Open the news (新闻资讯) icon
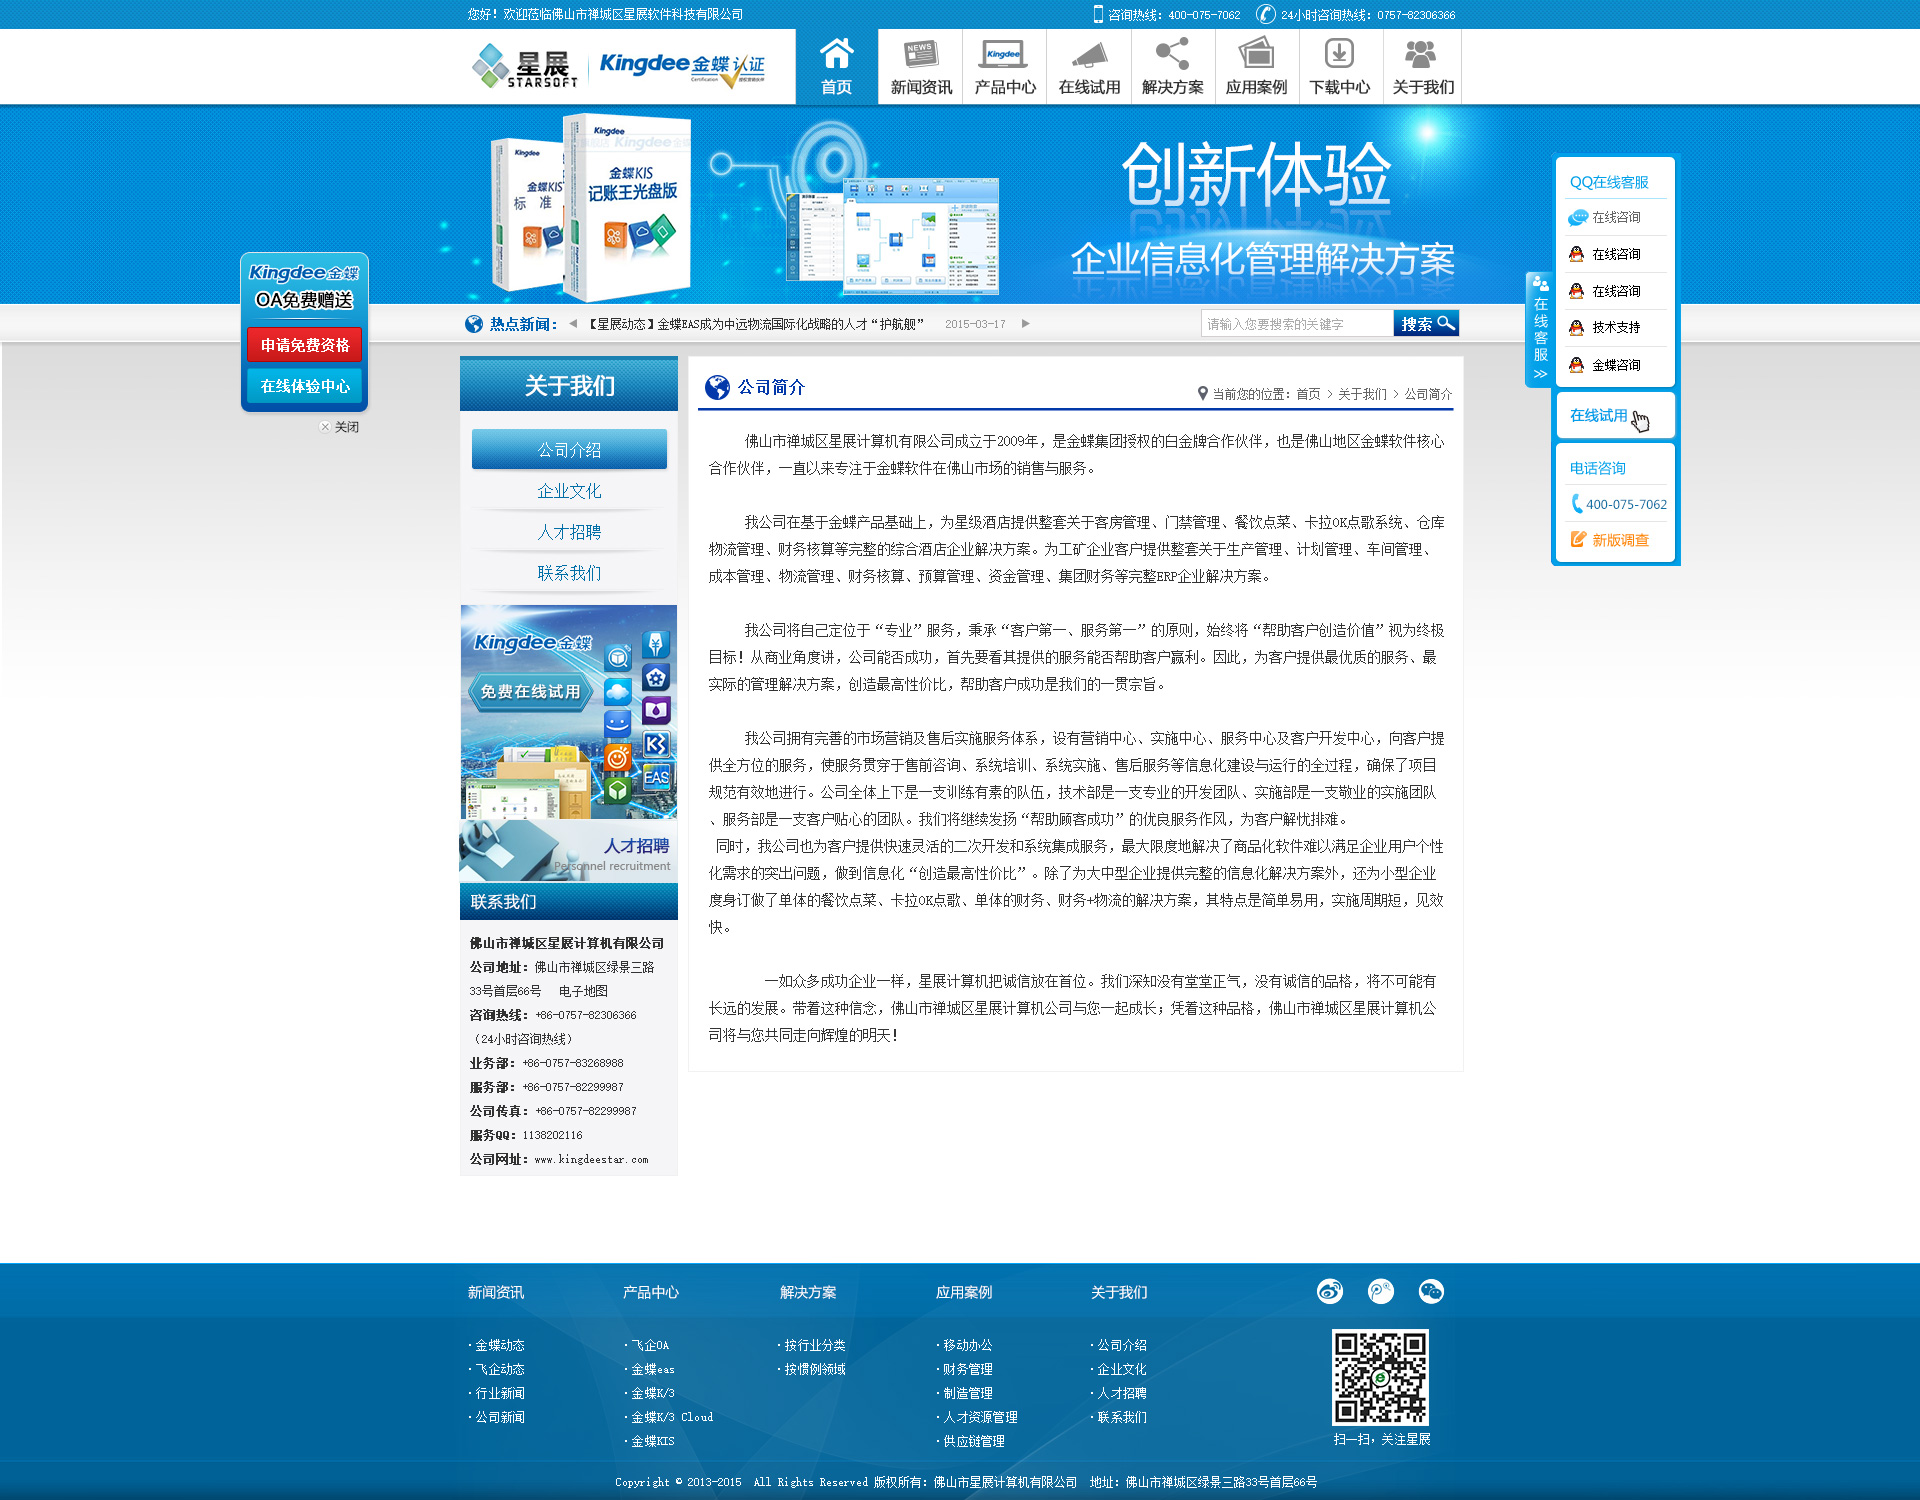This screenshot has height=1500, width=1920. (x=920, y=54)
